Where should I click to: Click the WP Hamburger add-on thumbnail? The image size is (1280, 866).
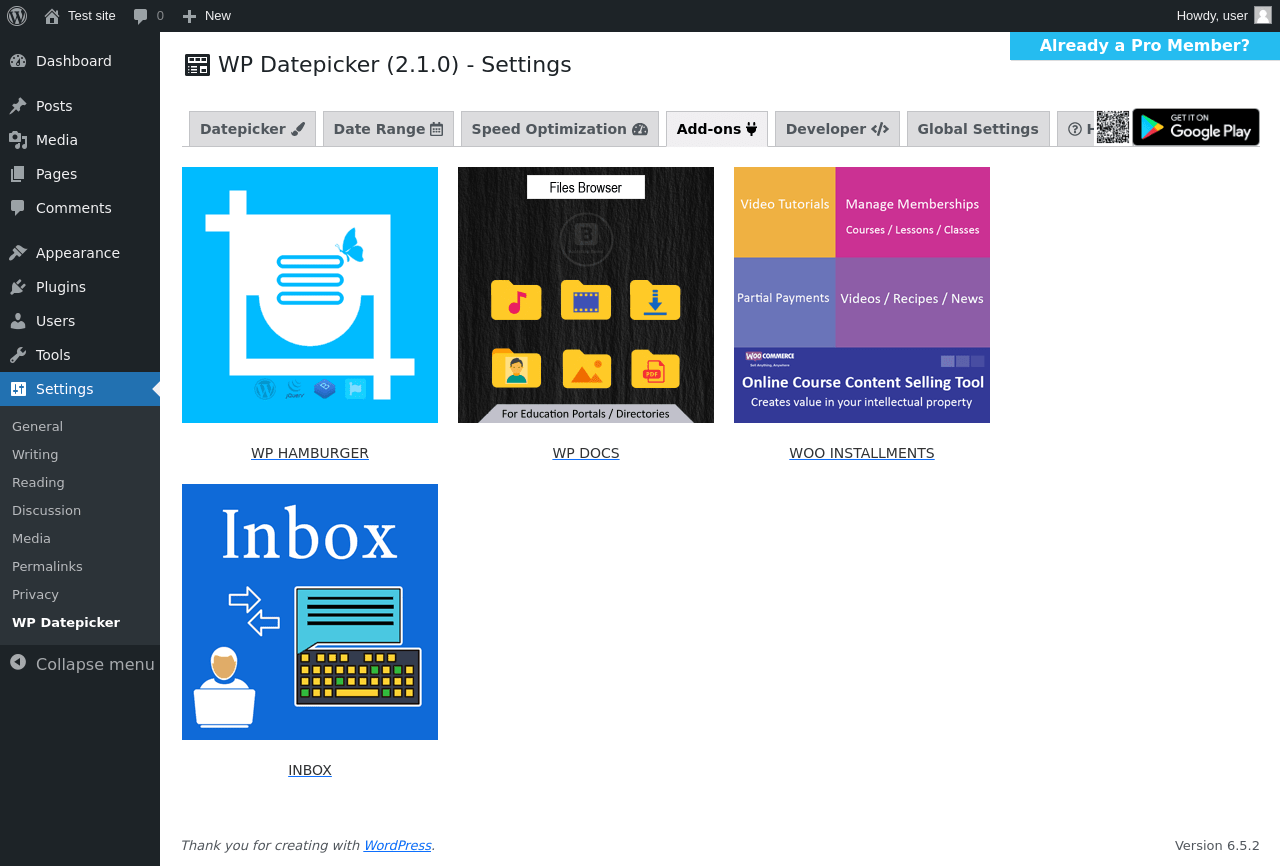point(310,295)
